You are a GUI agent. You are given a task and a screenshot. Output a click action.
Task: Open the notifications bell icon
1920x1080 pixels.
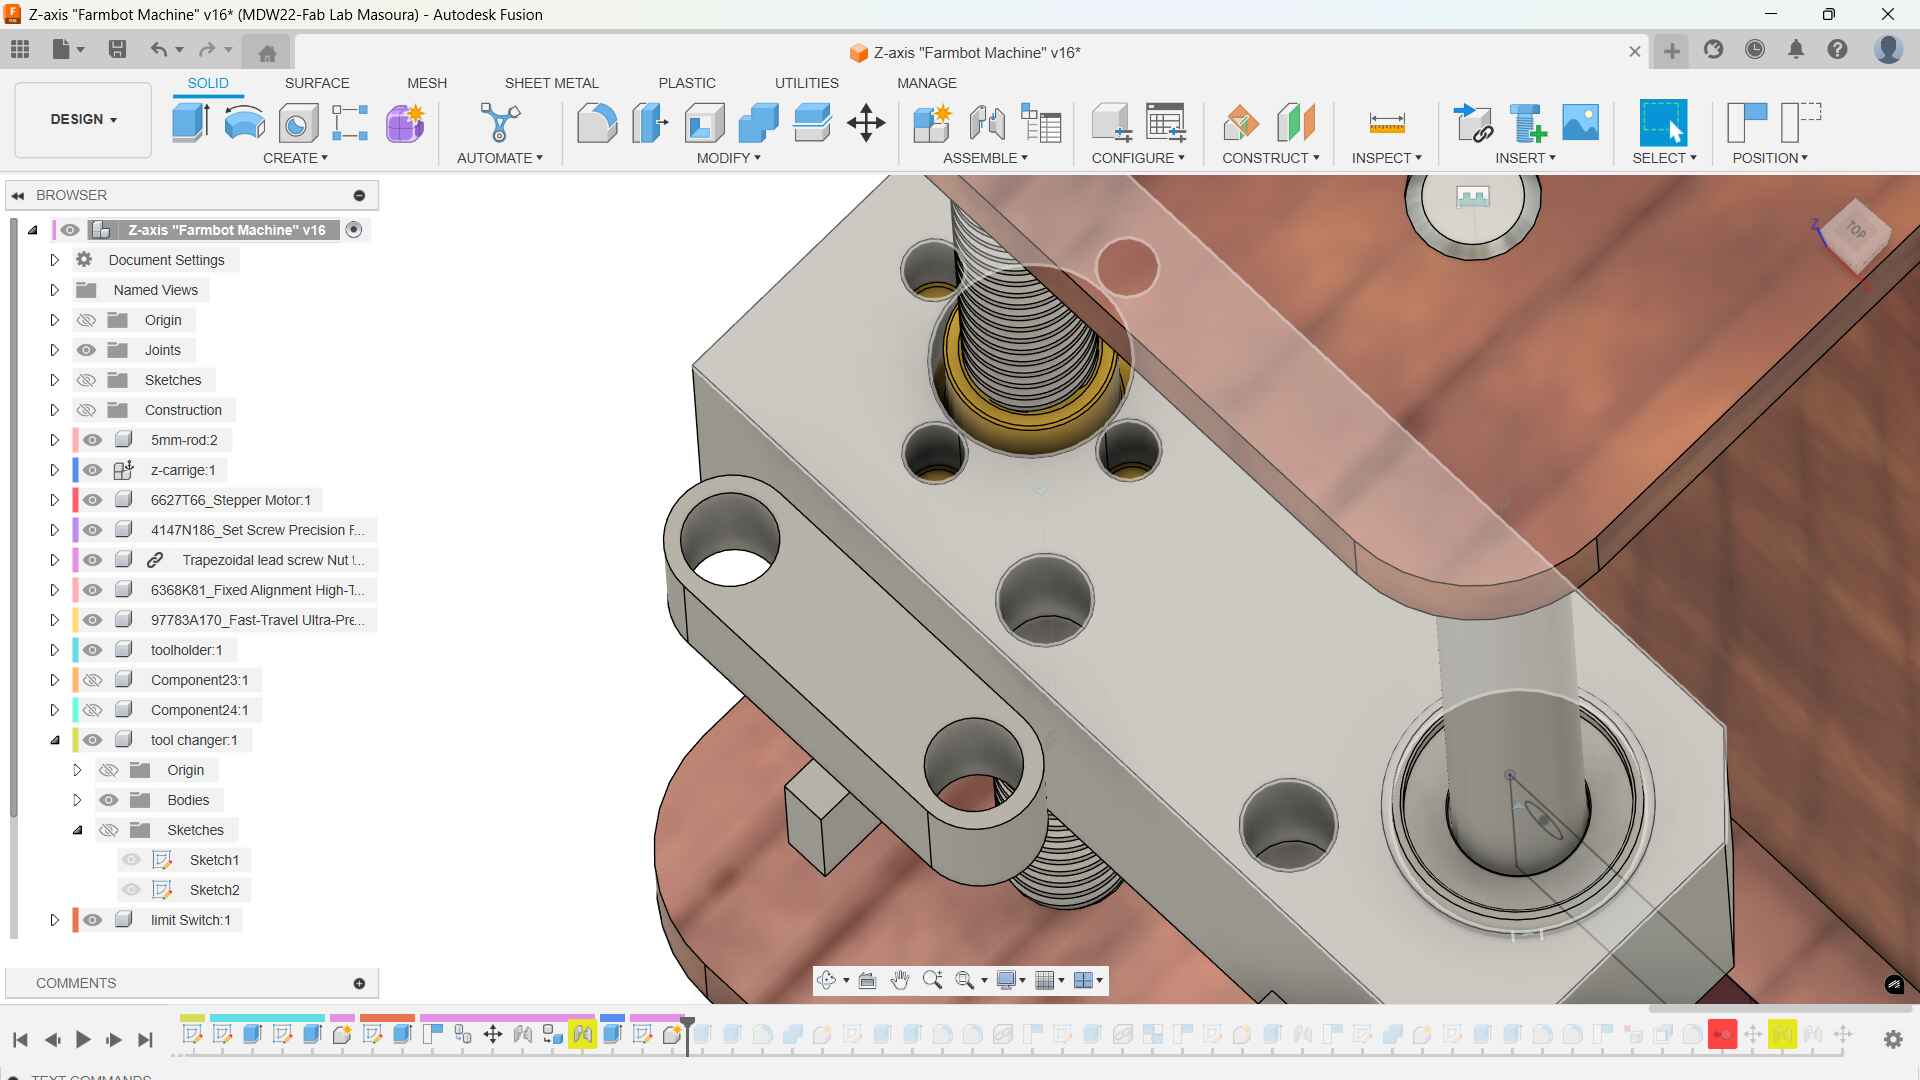click(x=1796, y=49)
